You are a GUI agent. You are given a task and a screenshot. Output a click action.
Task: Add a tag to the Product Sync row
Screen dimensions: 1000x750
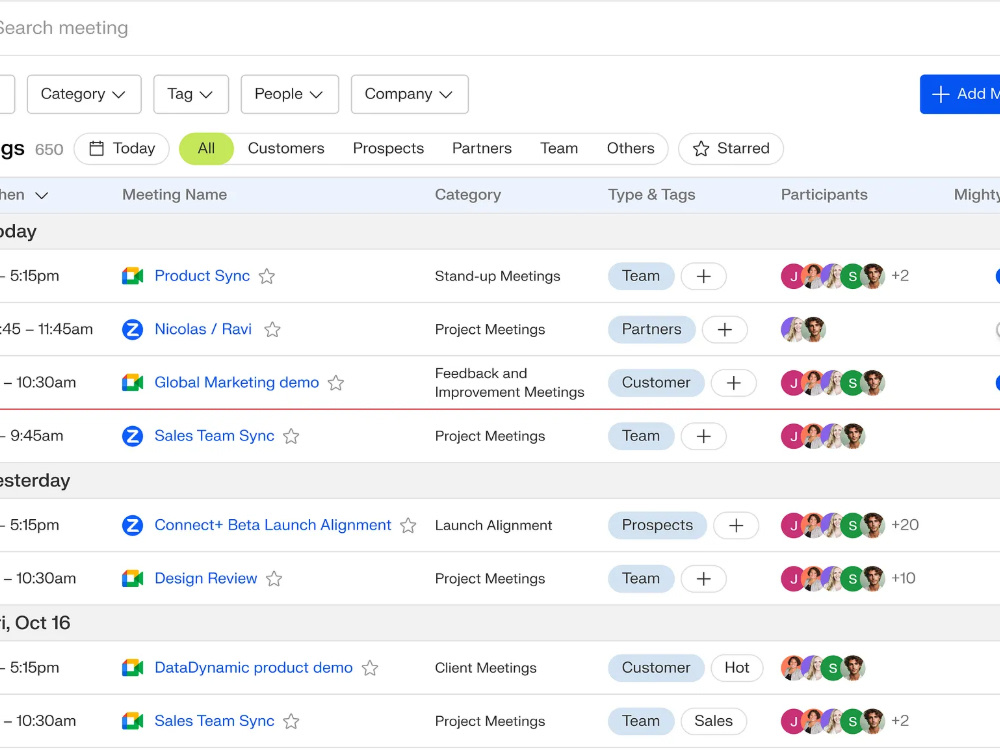703,276
